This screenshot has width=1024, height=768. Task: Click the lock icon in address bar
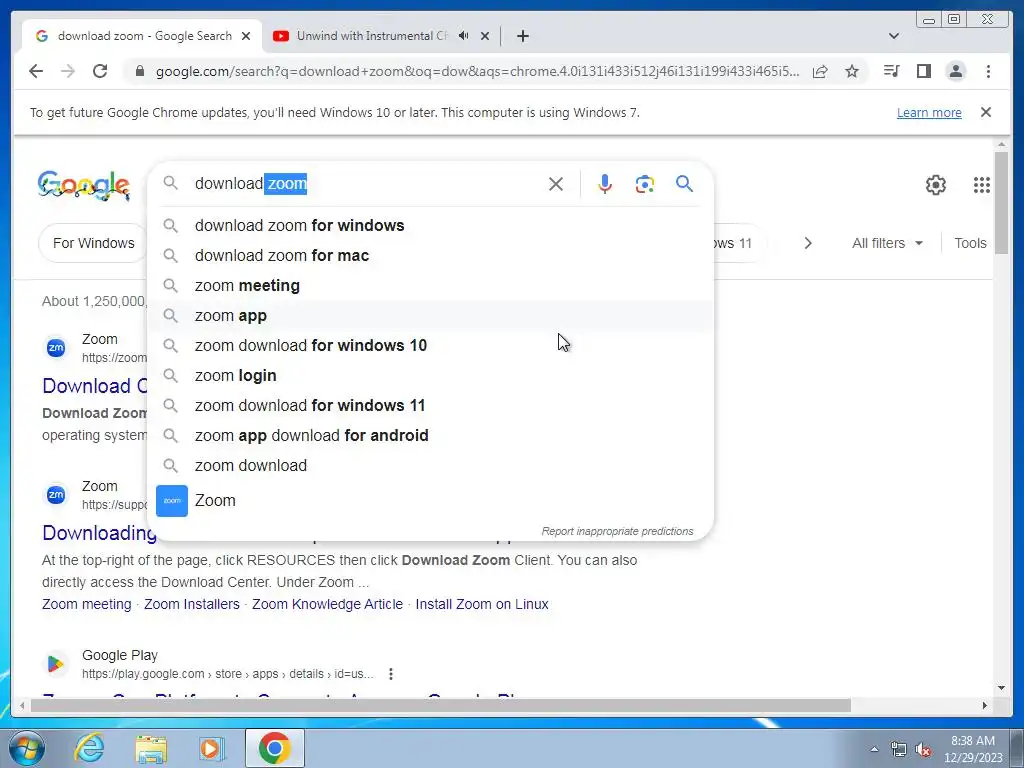(139, 71)
